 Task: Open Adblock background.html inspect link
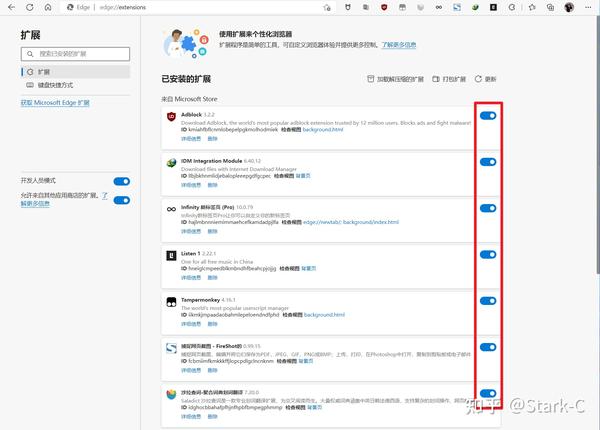point(323,130)
